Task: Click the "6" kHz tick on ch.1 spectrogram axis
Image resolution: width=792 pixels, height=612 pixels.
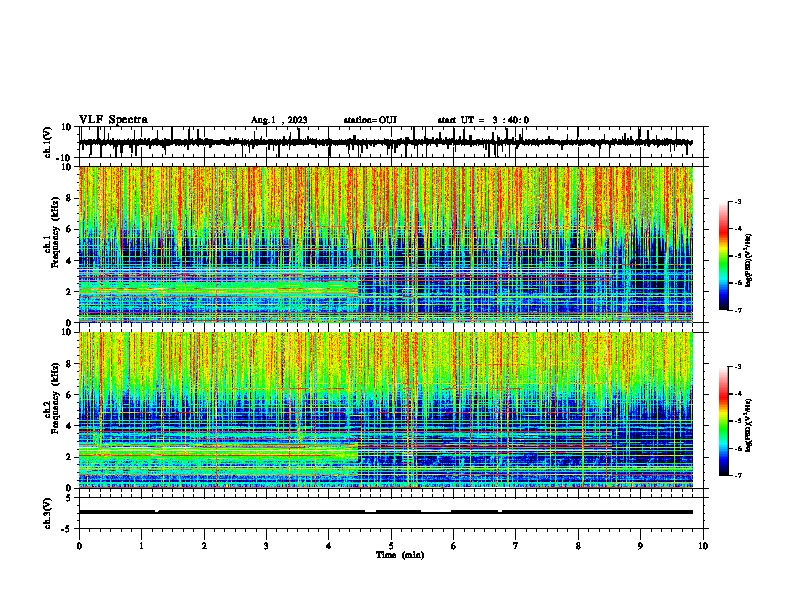Action: point(69,229)
